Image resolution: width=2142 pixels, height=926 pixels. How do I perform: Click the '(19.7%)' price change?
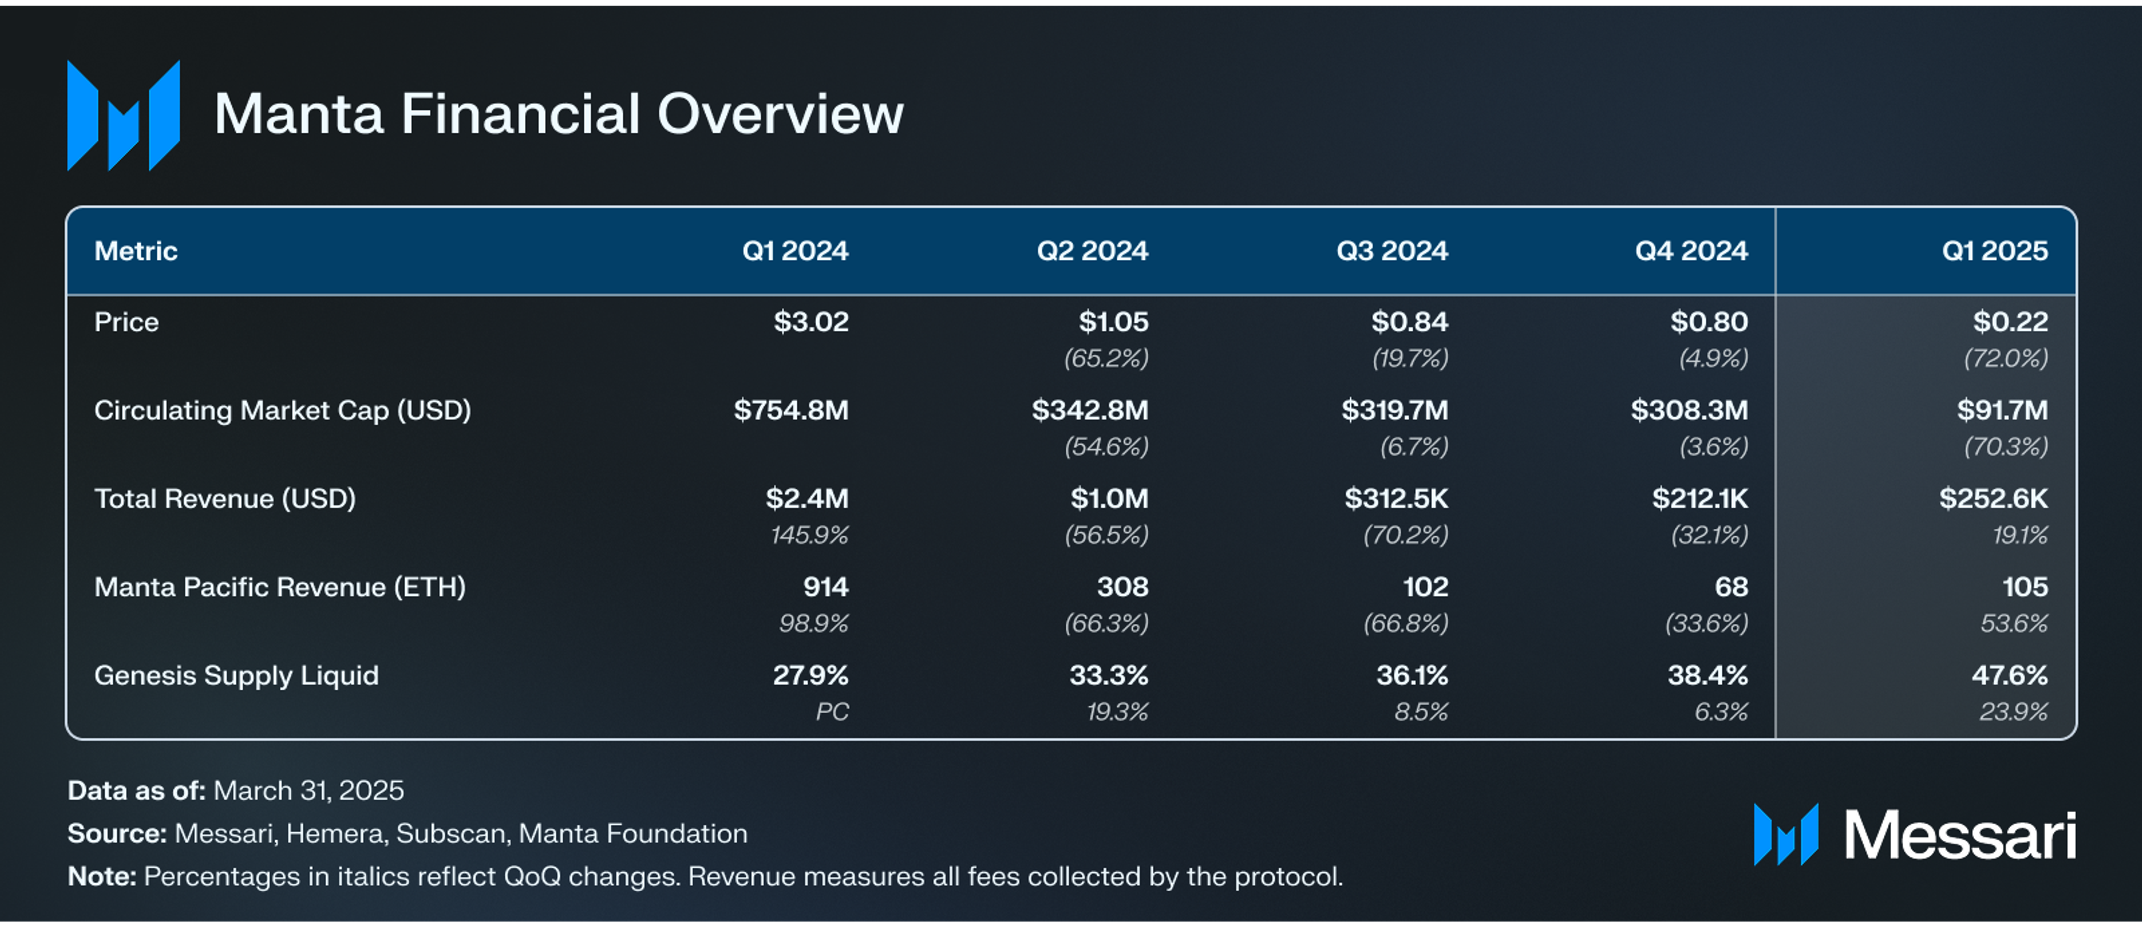click(1410, 358)
